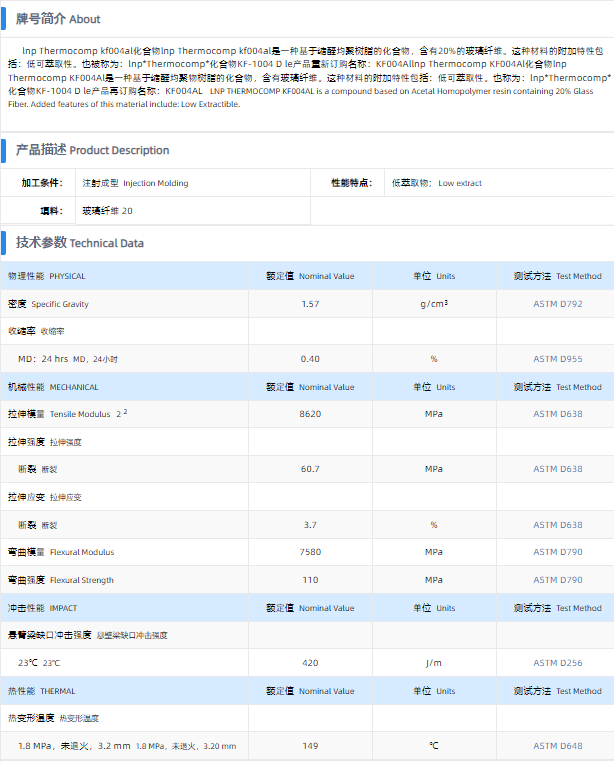The height and width of the screenshot is (762, 614).
Task: Select the impact strength value 420
Action: pyautogui.click(x=310, y=662)
